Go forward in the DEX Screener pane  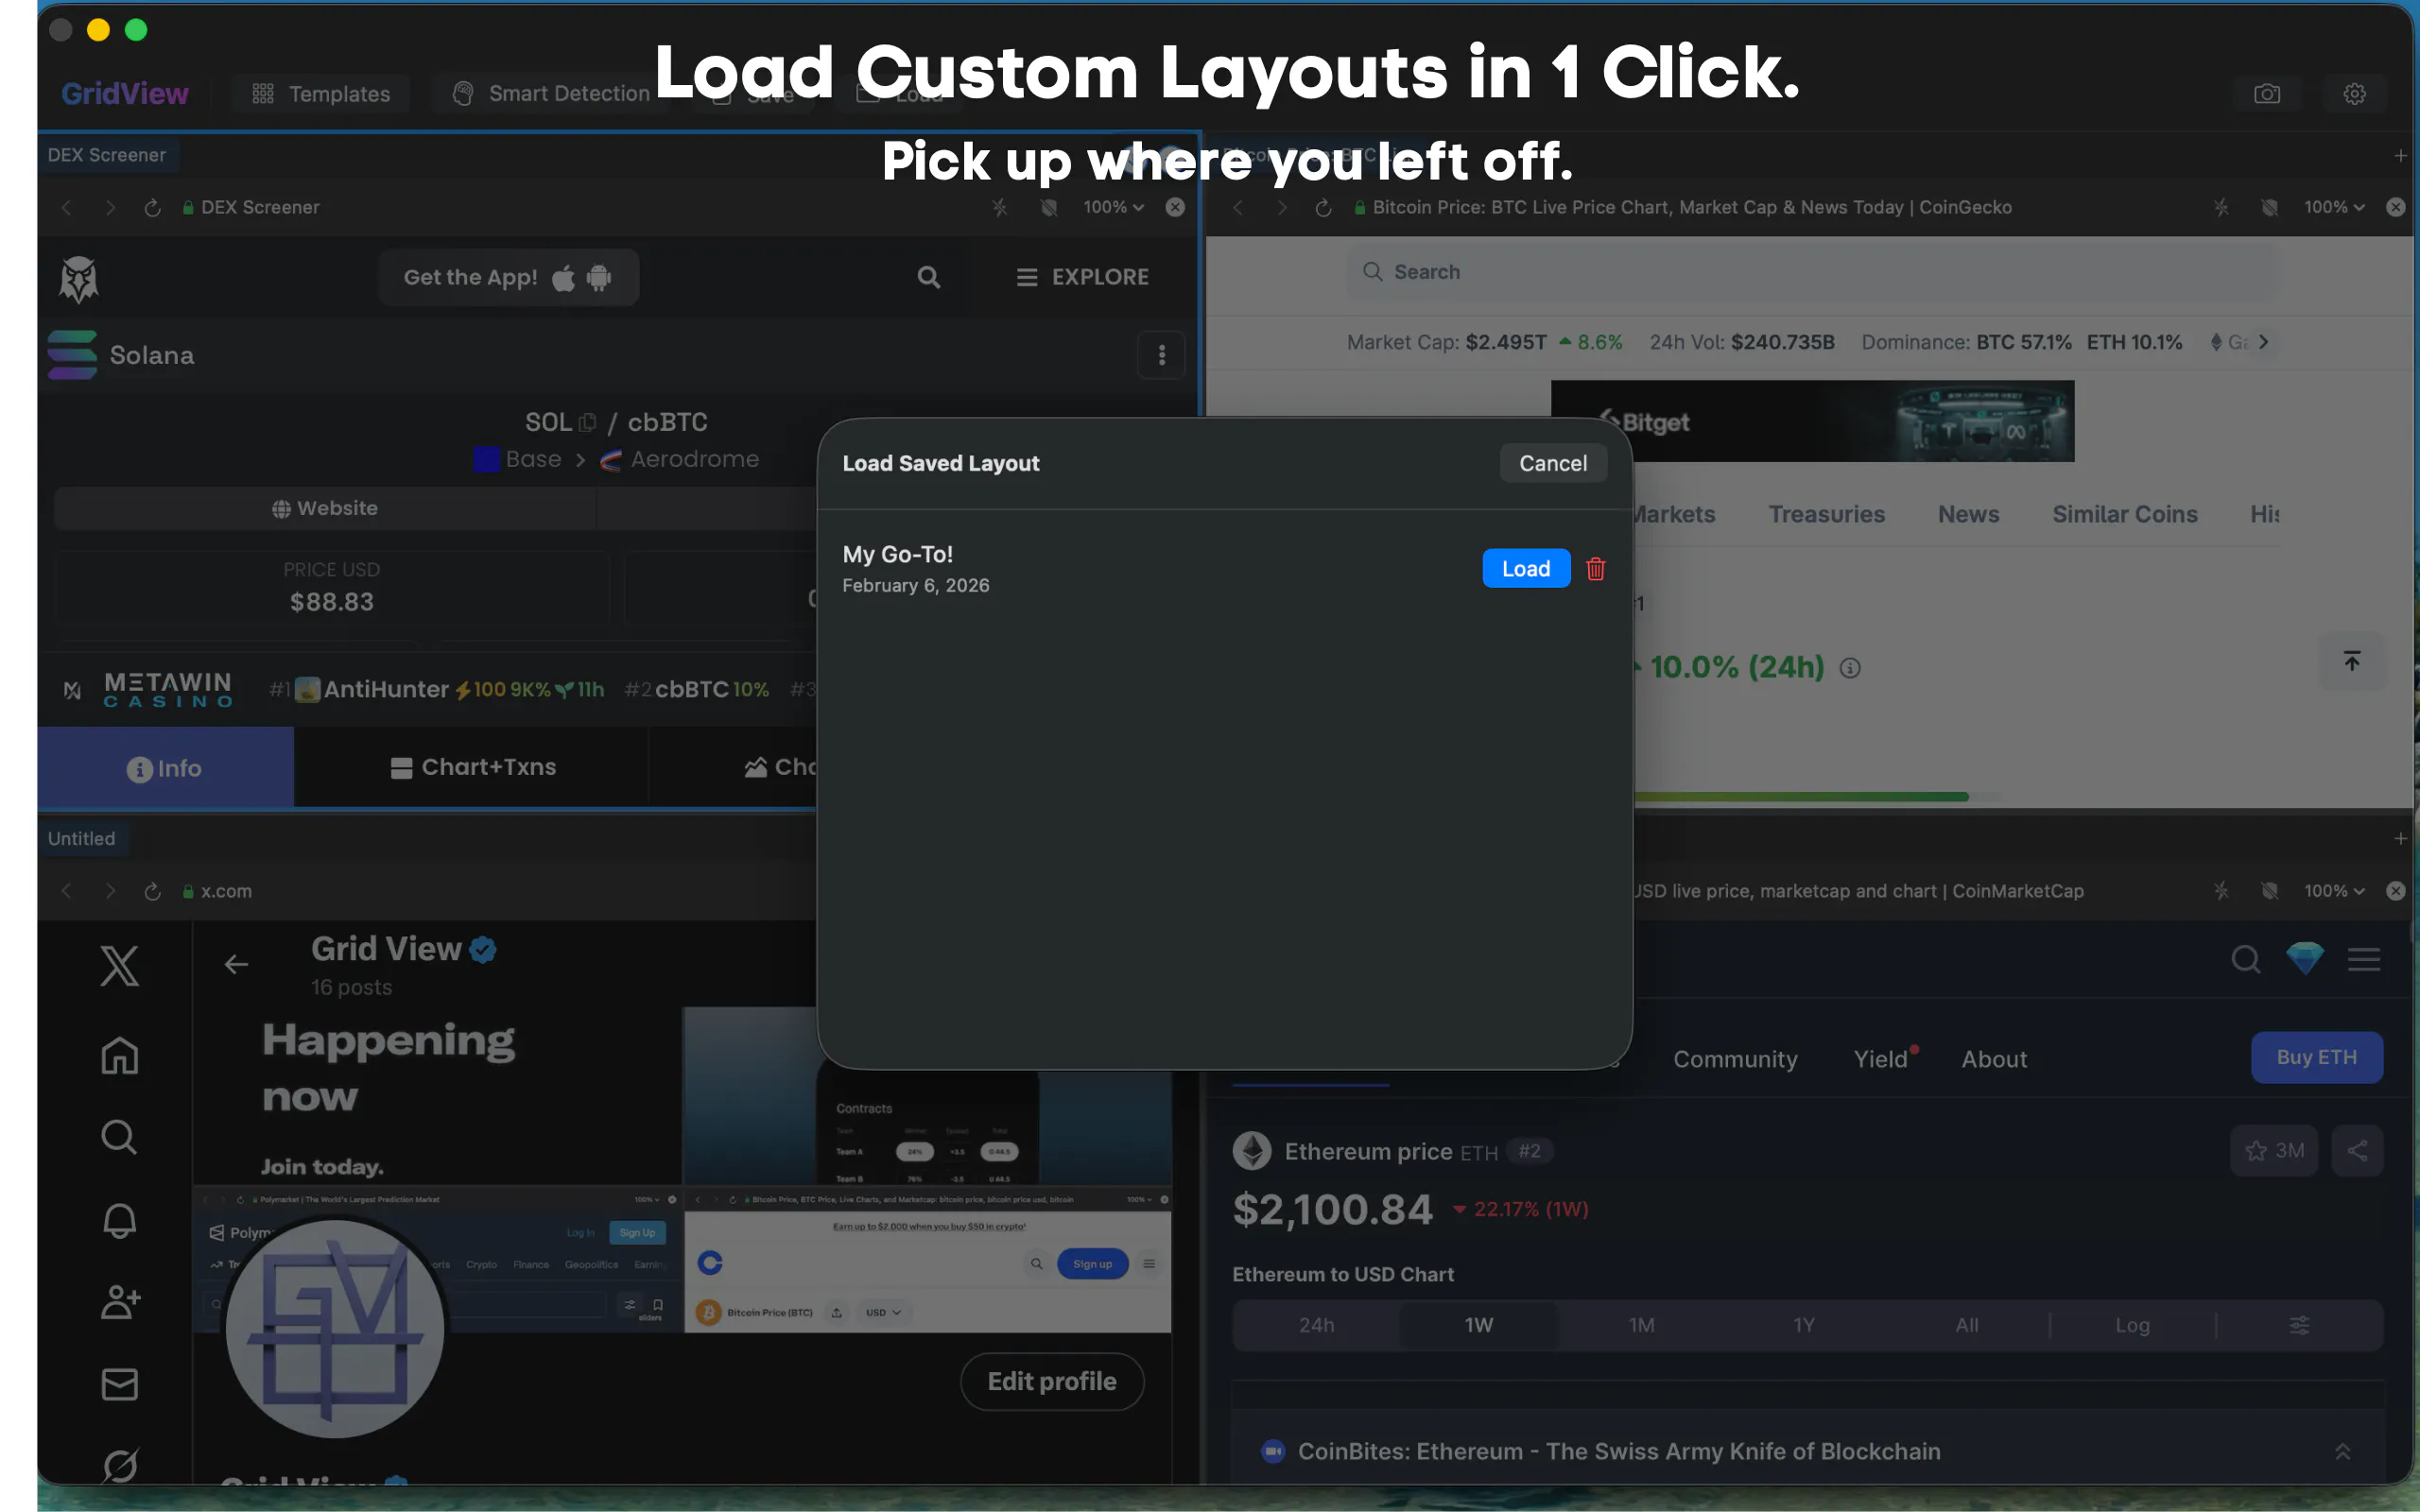[110, 207]
